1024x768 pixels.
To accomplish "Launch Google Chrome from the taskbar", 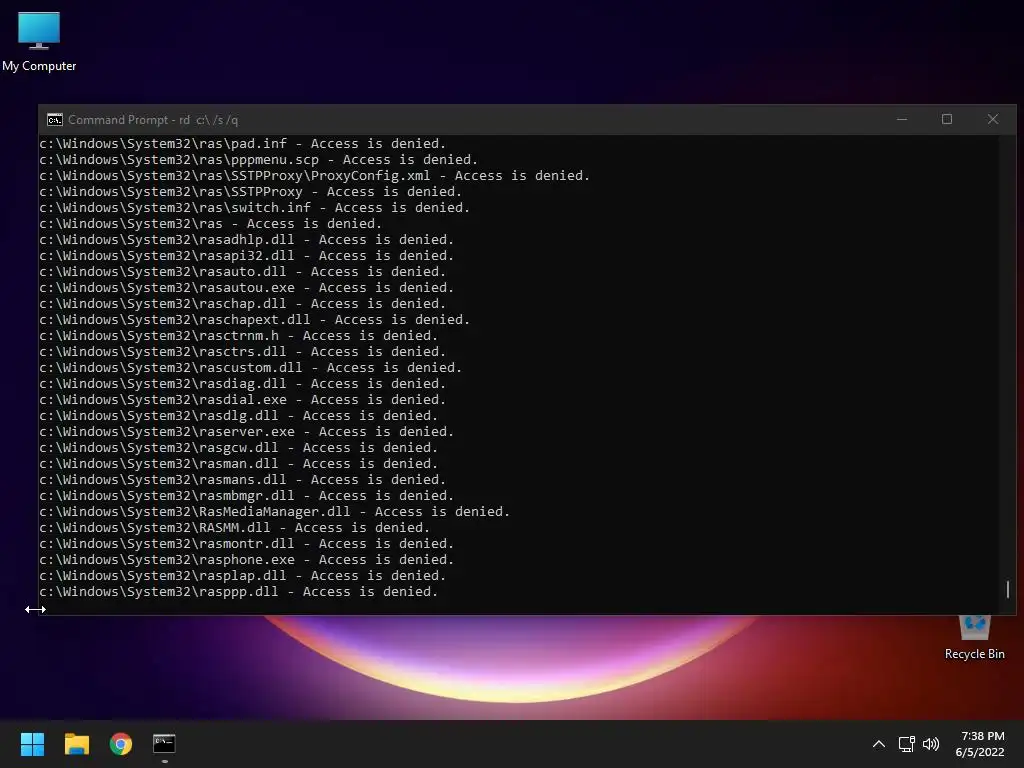I will click(121, 744).
